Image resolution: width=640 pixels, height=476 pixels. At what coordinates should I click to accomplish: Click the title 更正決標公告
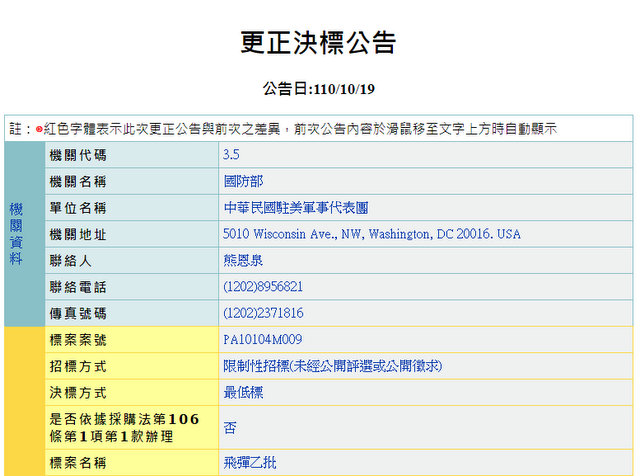(318, 42)
